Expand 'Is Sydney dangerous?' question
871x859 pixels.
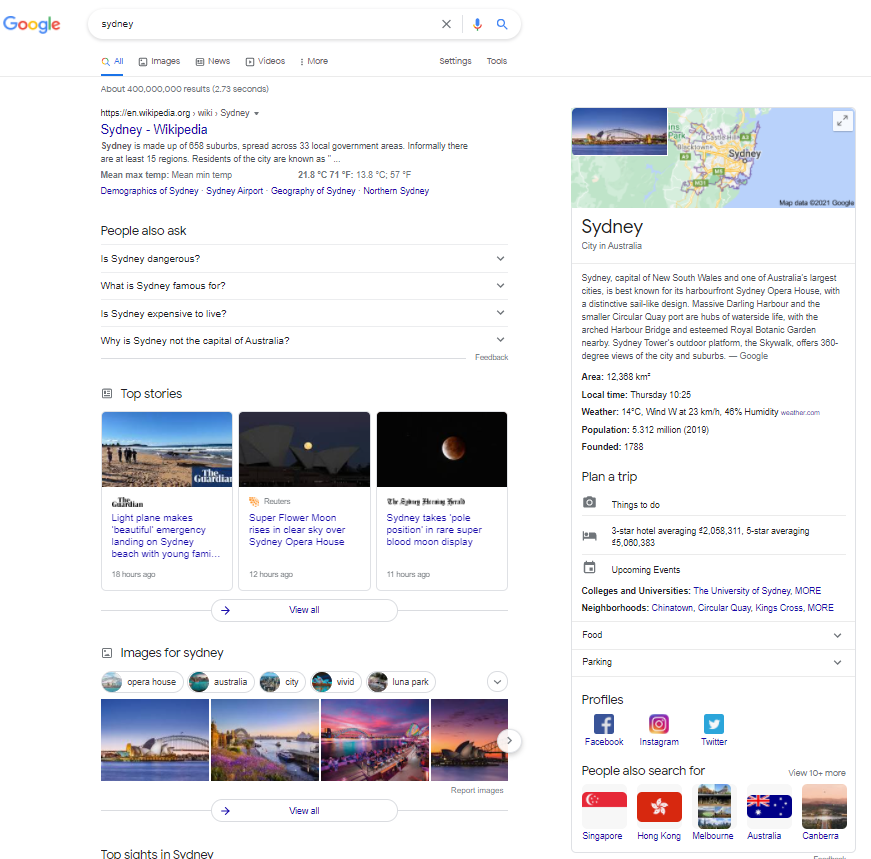(x=304, y=259)
